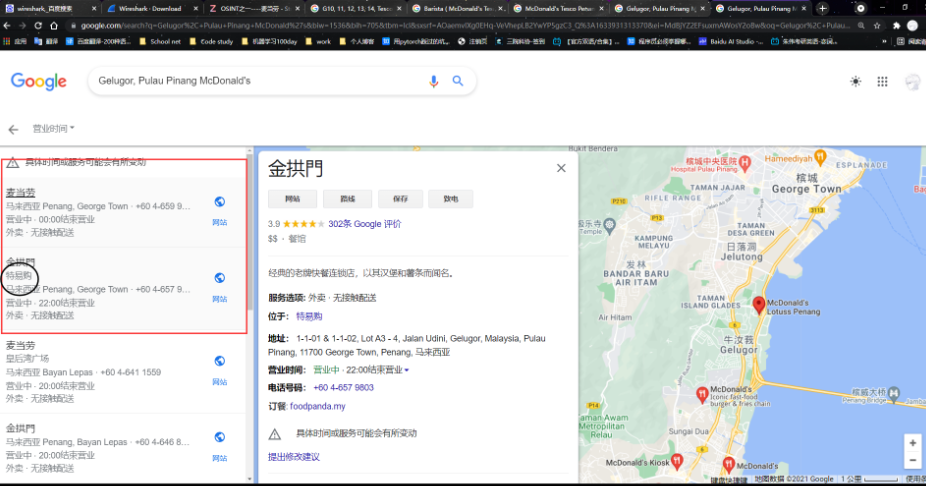The height and width of the screenshot is (486, 926).
Task: Zoom in on the map
Action: point(912,443)
